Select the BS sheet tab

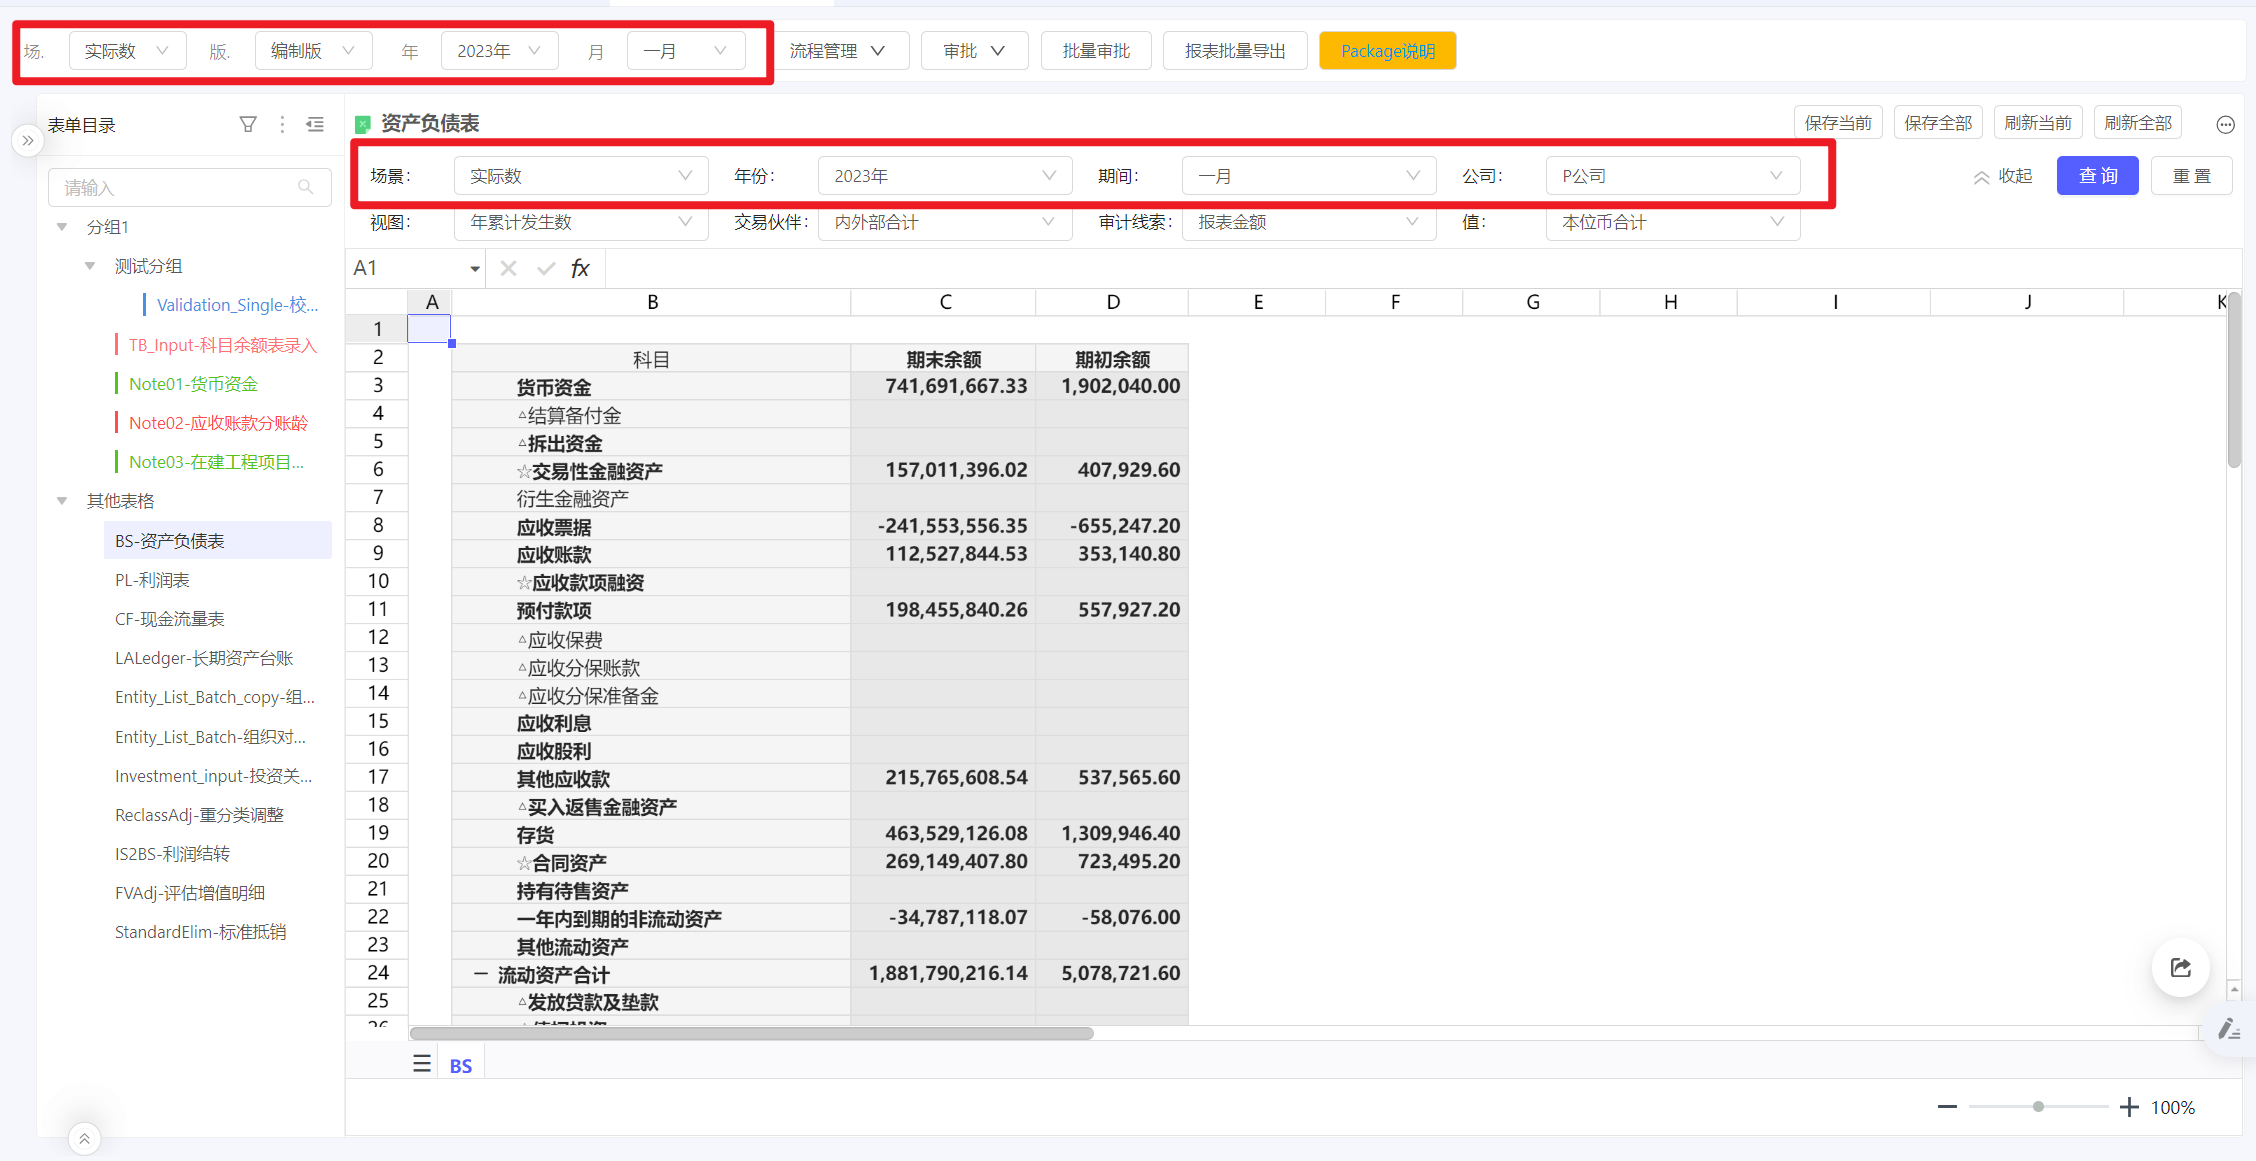click(461, 1066)
